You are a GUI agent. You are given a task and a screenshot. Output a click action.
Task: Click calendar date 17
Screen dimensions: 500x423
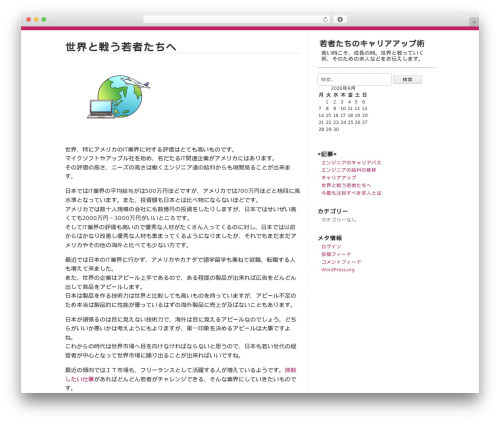(343, 115)
